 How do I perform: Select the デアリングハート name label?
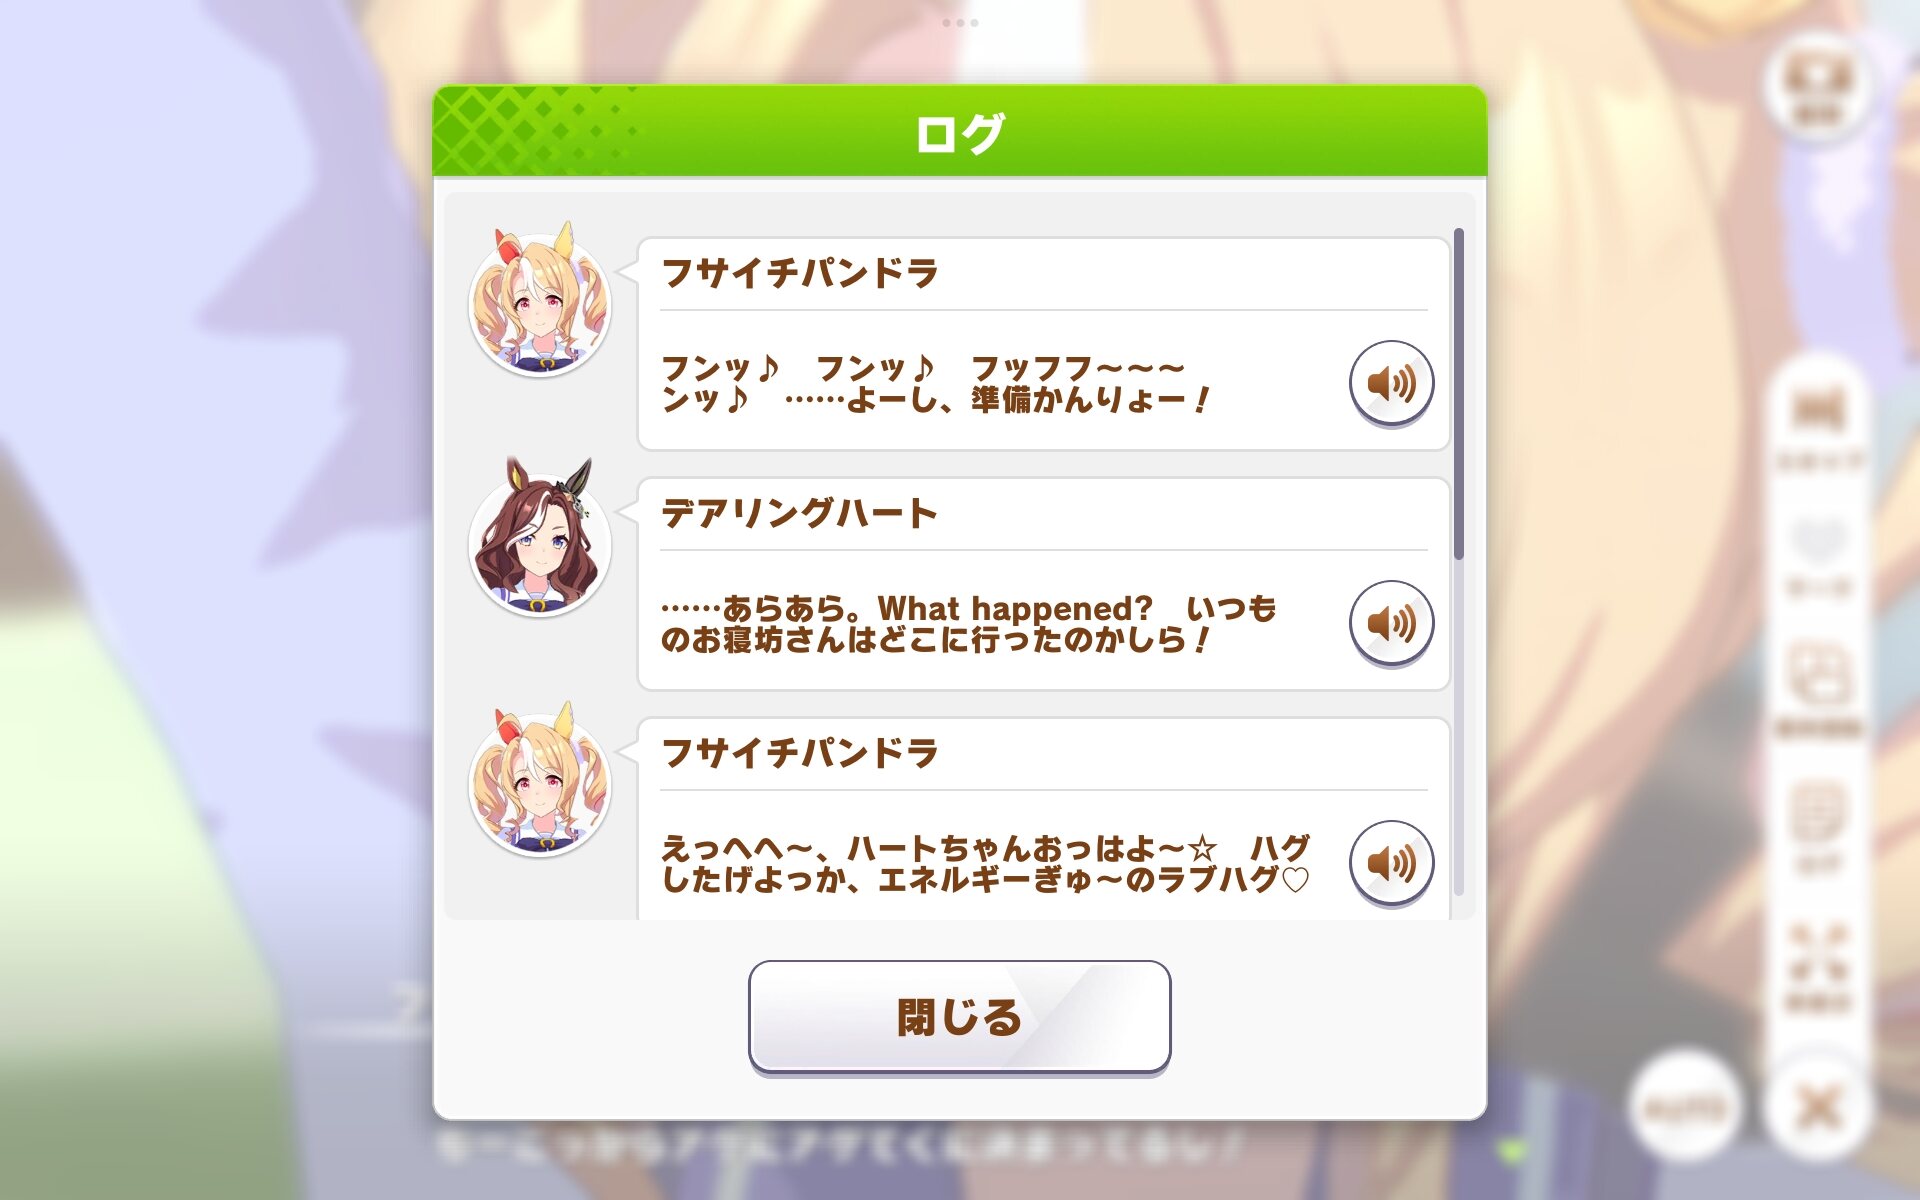tap(798, 513)
